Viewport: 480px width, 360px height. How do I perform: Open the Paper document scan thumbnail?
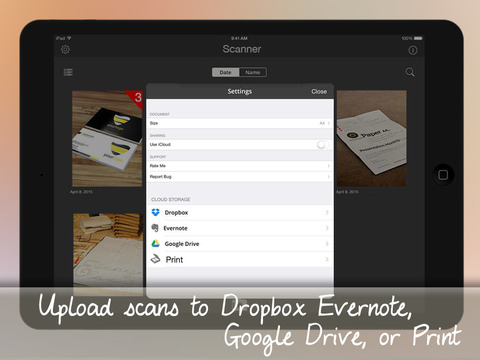pos(371,138)
